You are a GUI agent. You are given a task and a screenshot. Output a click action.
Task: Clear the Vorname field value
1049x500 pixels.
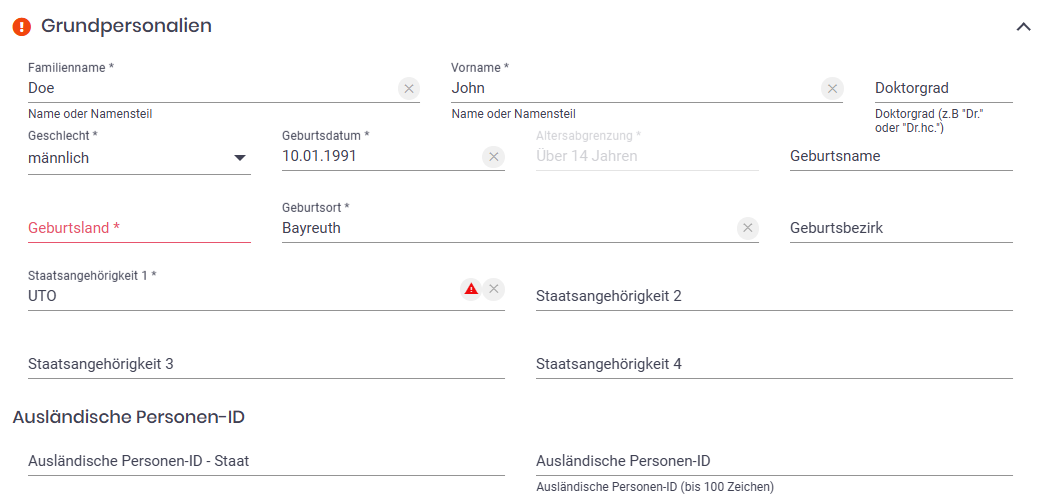(832, 89)
